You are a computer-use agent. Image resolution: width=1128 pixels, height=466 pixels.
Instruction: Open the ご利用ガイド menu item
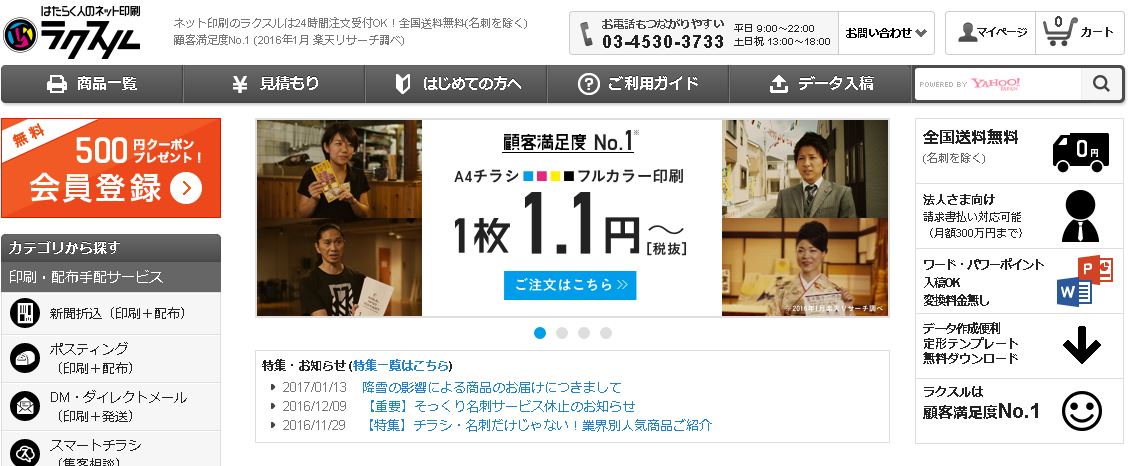pos(638,84)
